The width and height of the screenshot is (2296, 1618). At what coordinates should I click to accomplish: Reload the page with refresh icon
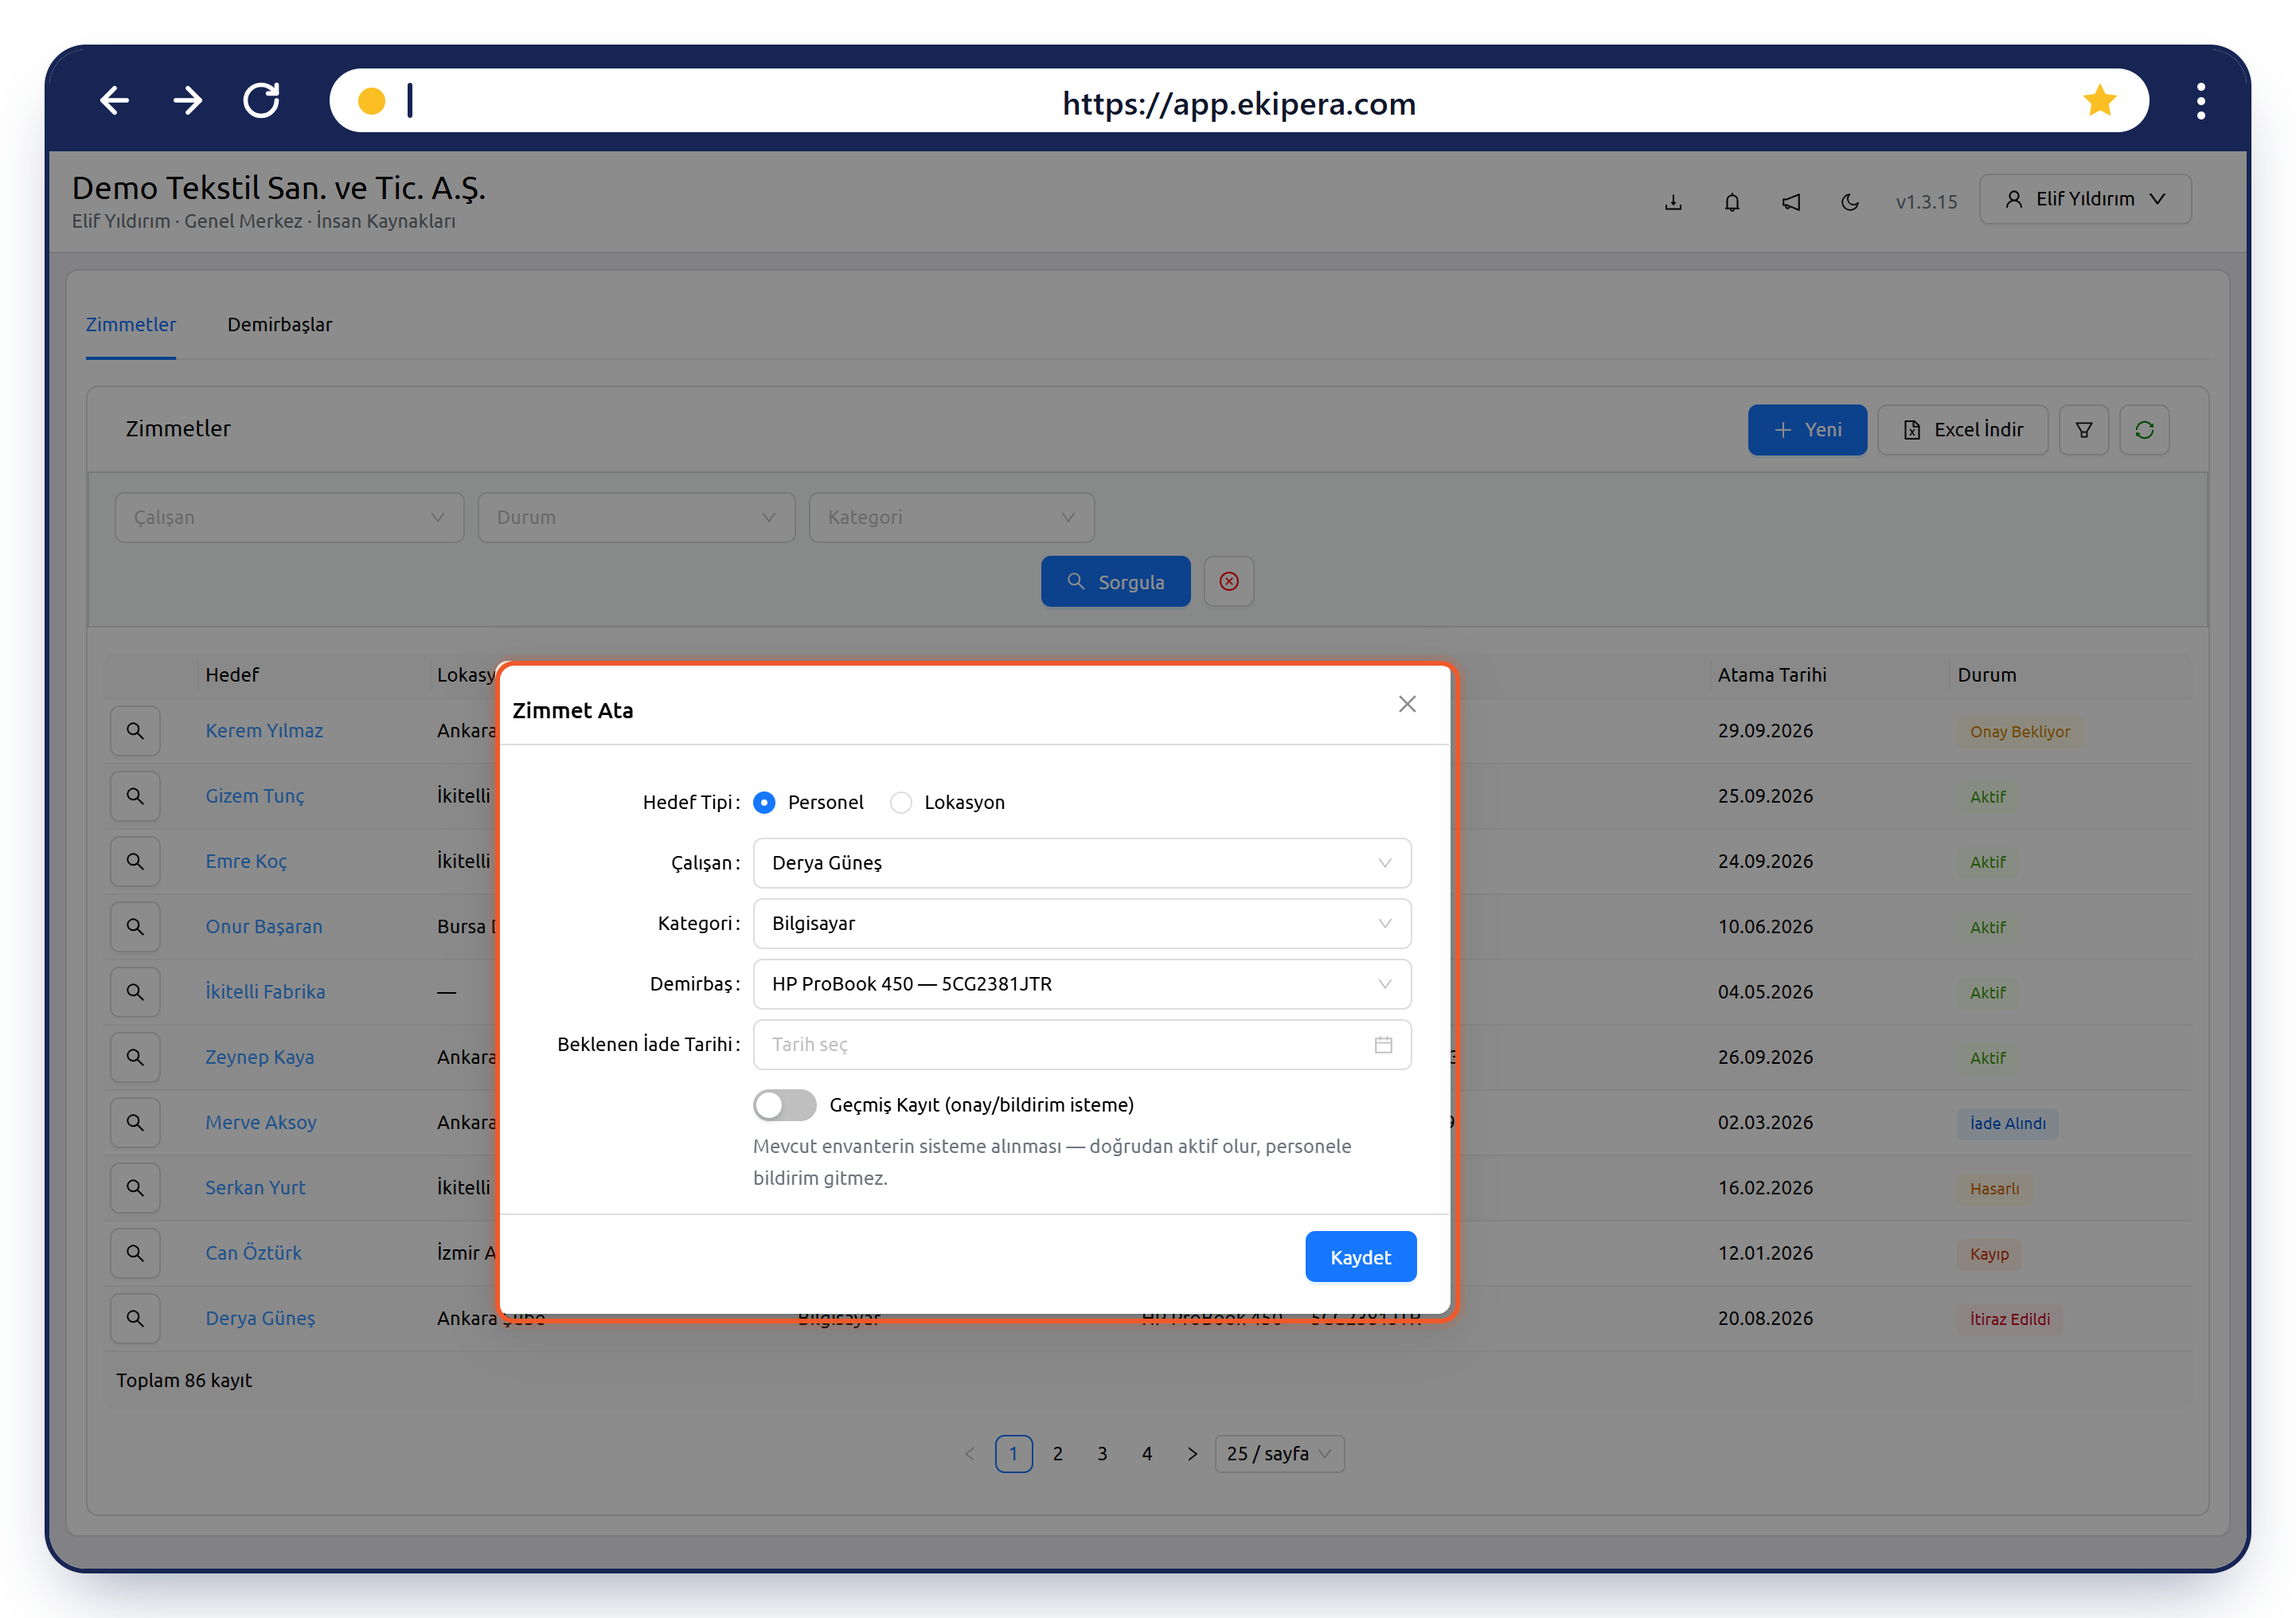(x=262, y=101)
